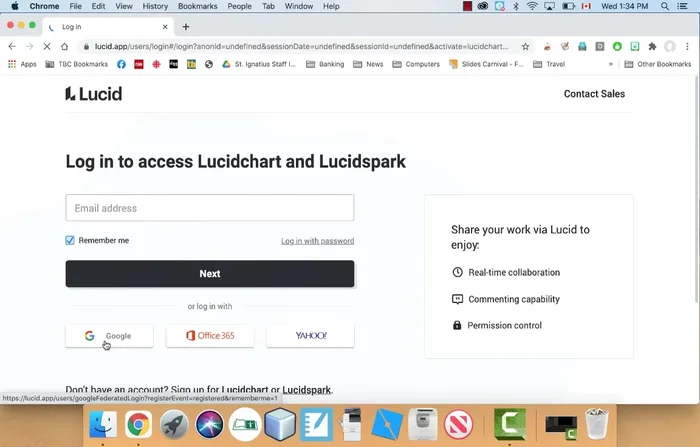Click the forward navigation arrow
Viewport: 700px width, 447px height.
29,46
